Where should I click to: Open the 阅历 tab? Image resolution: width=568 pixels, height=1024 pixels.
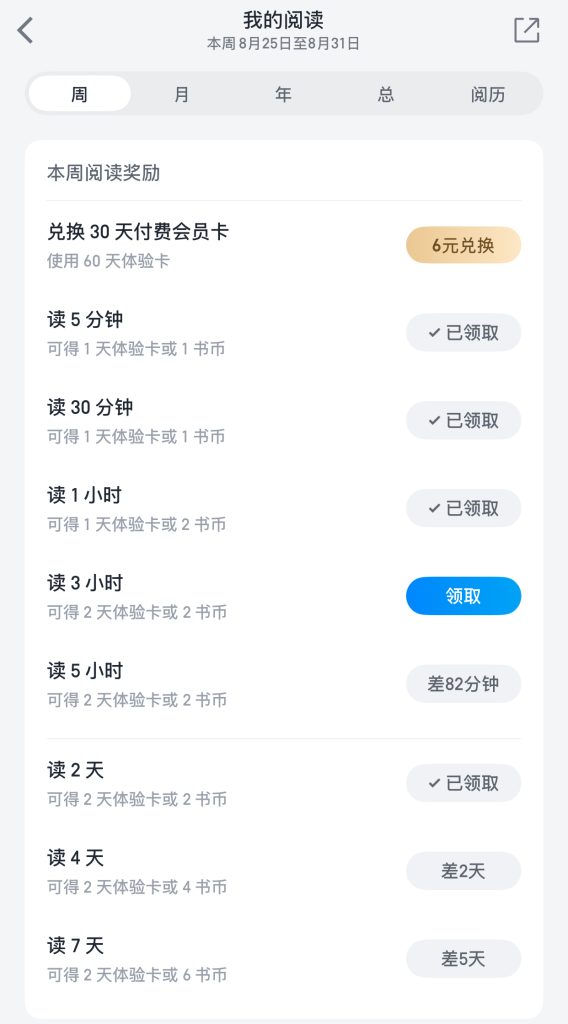click(x=488, y=94)
